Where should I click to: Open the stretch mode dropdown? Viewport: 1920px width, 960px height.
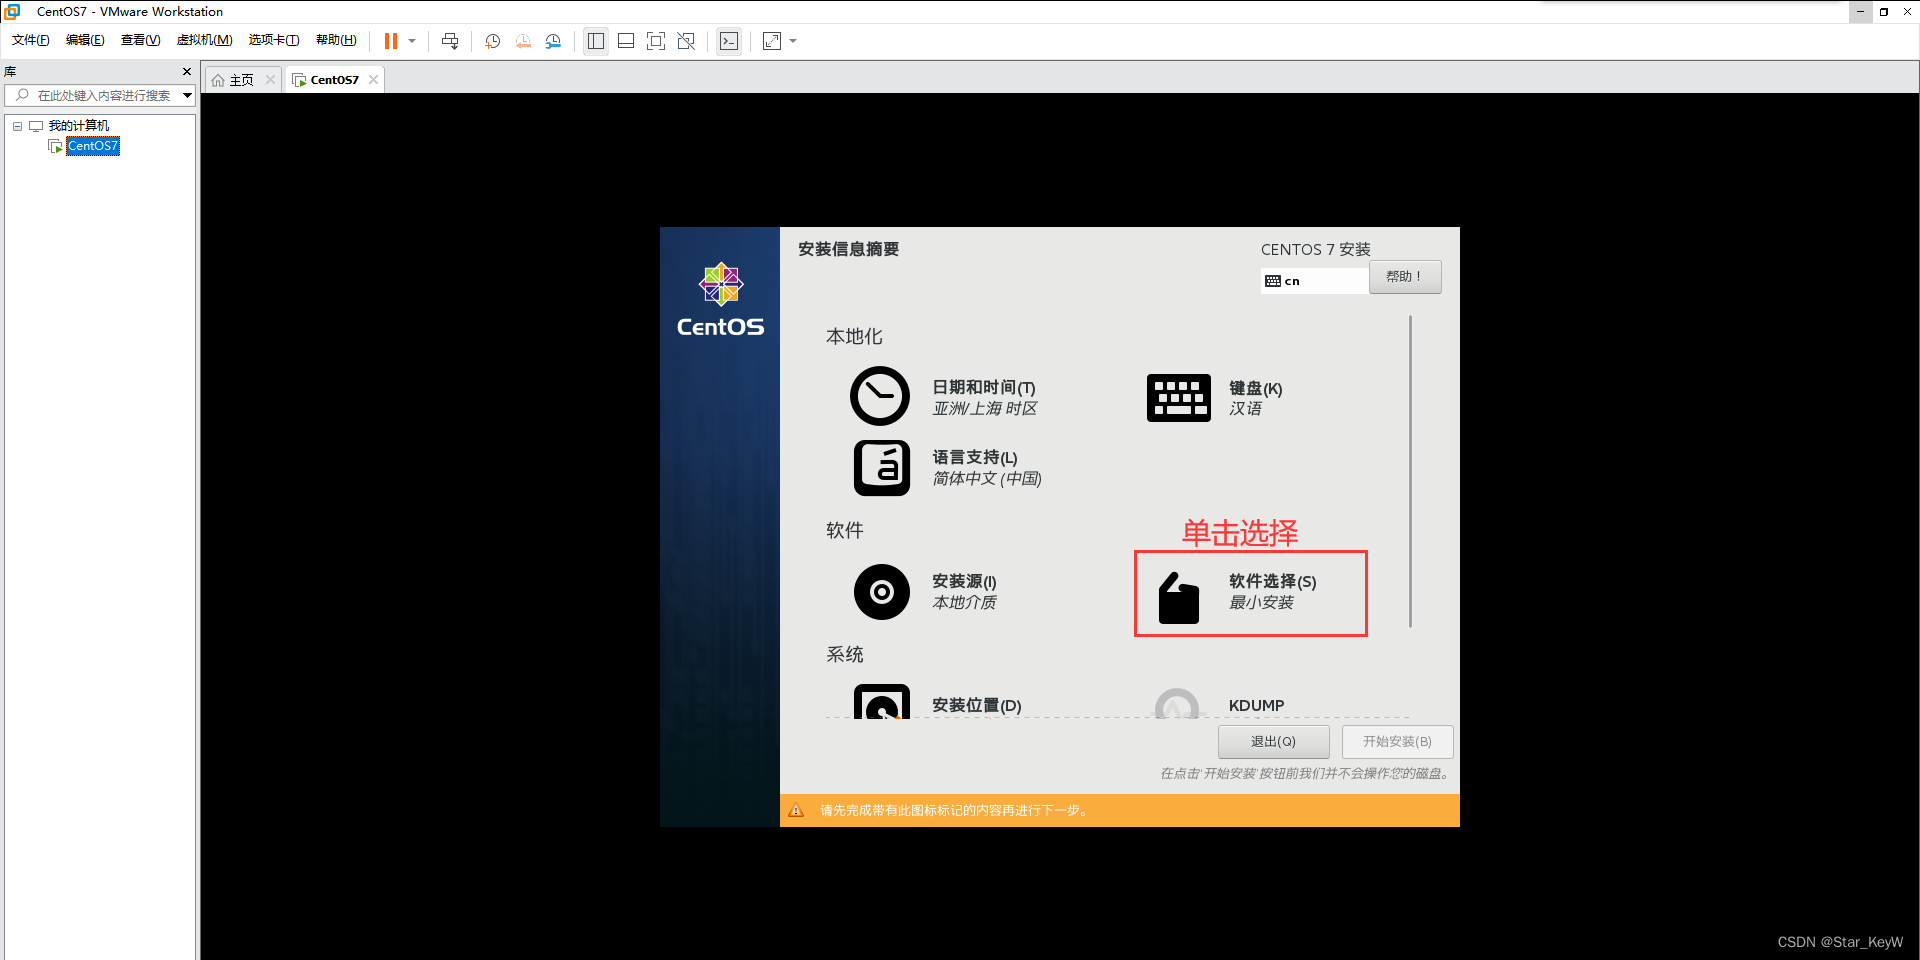pos(793,41)
